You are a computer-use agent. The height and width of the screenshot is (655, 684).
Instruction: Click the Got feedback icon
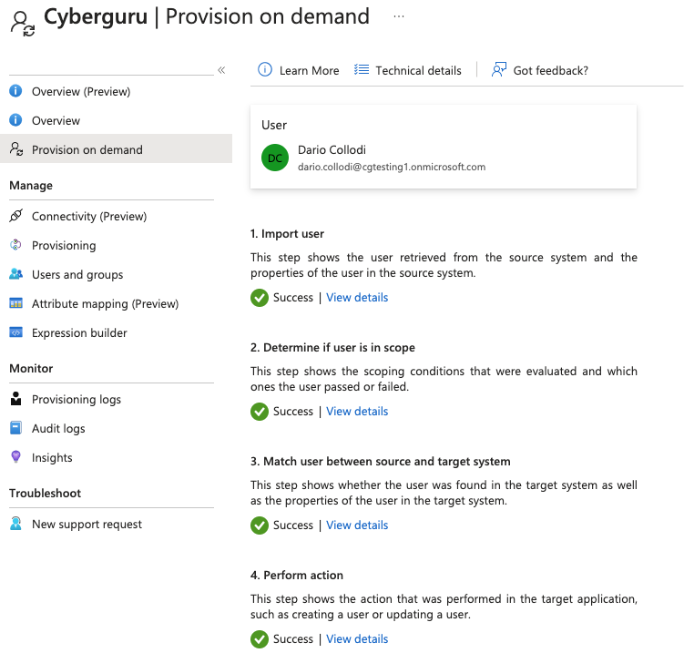pyautogui.click(x=499, y=70)
